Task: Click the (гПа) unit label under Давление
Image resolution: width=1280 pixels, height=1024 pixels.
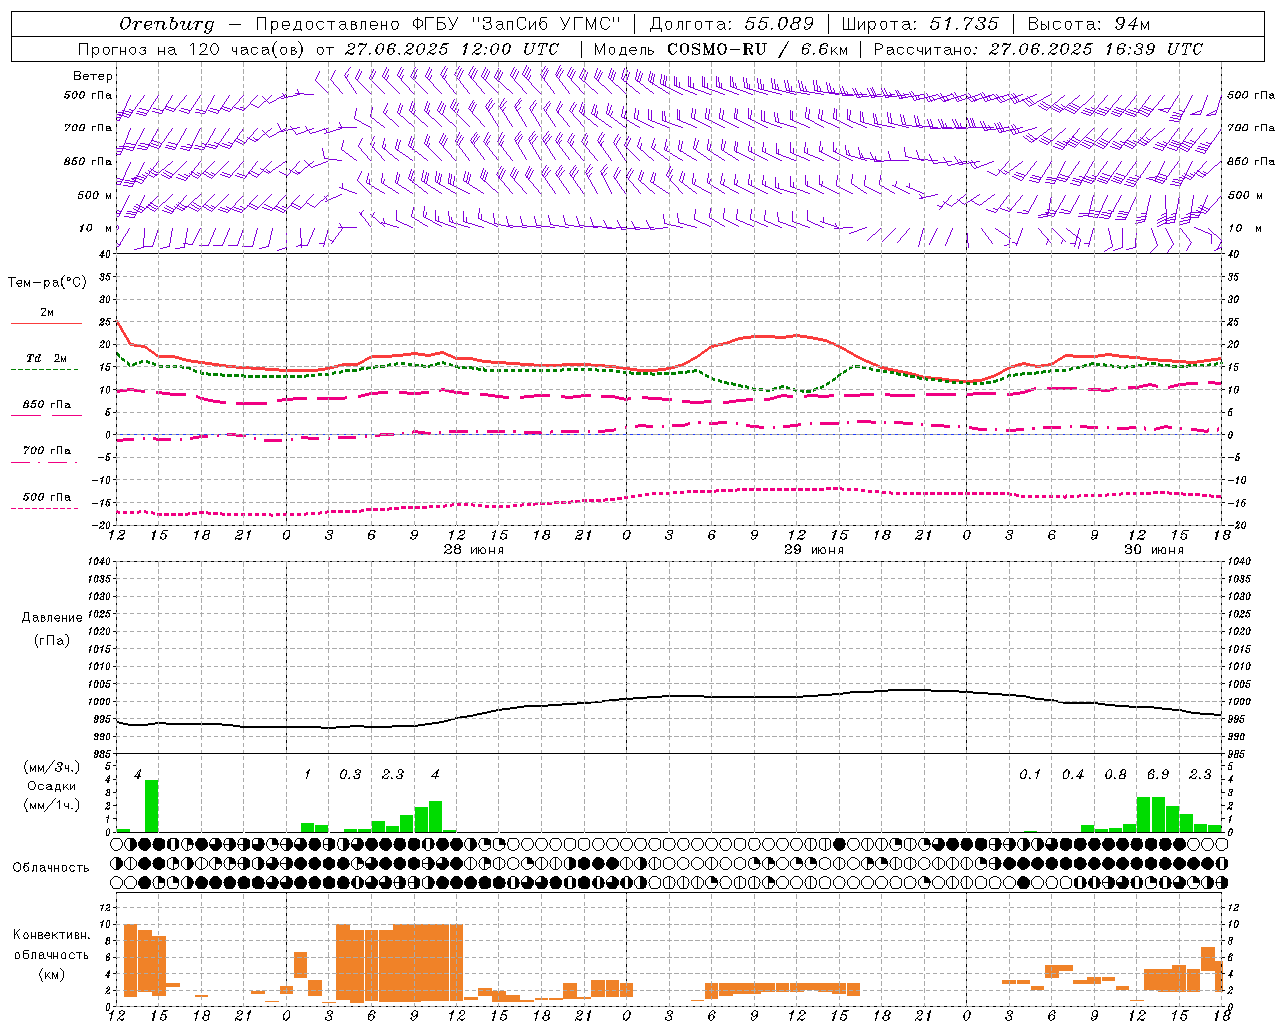Action: 50,640
